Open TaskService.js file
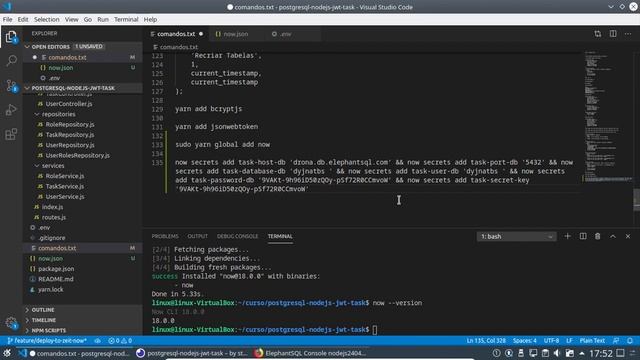Viewport: 640px width, 360px height. point(65,186)
